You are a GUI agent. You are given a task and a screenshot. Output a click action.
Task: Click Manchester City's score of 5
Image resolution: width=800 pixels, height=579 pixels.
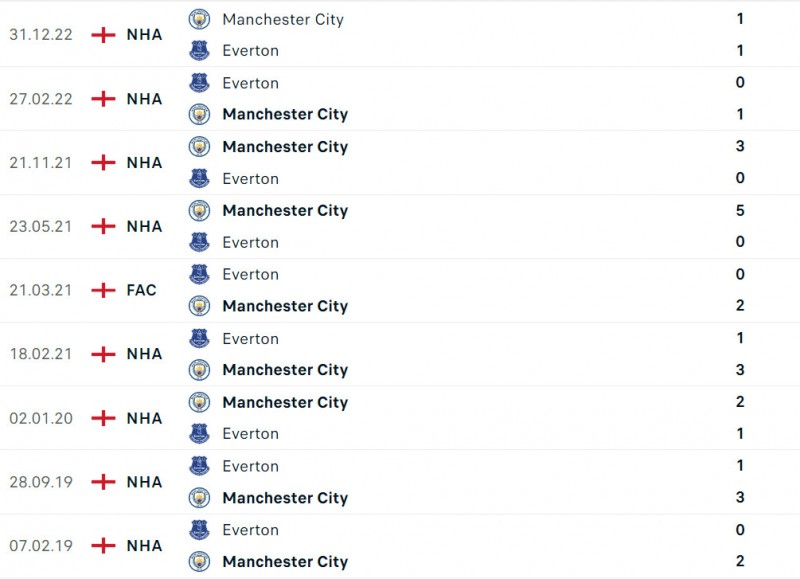coord(740,211)
